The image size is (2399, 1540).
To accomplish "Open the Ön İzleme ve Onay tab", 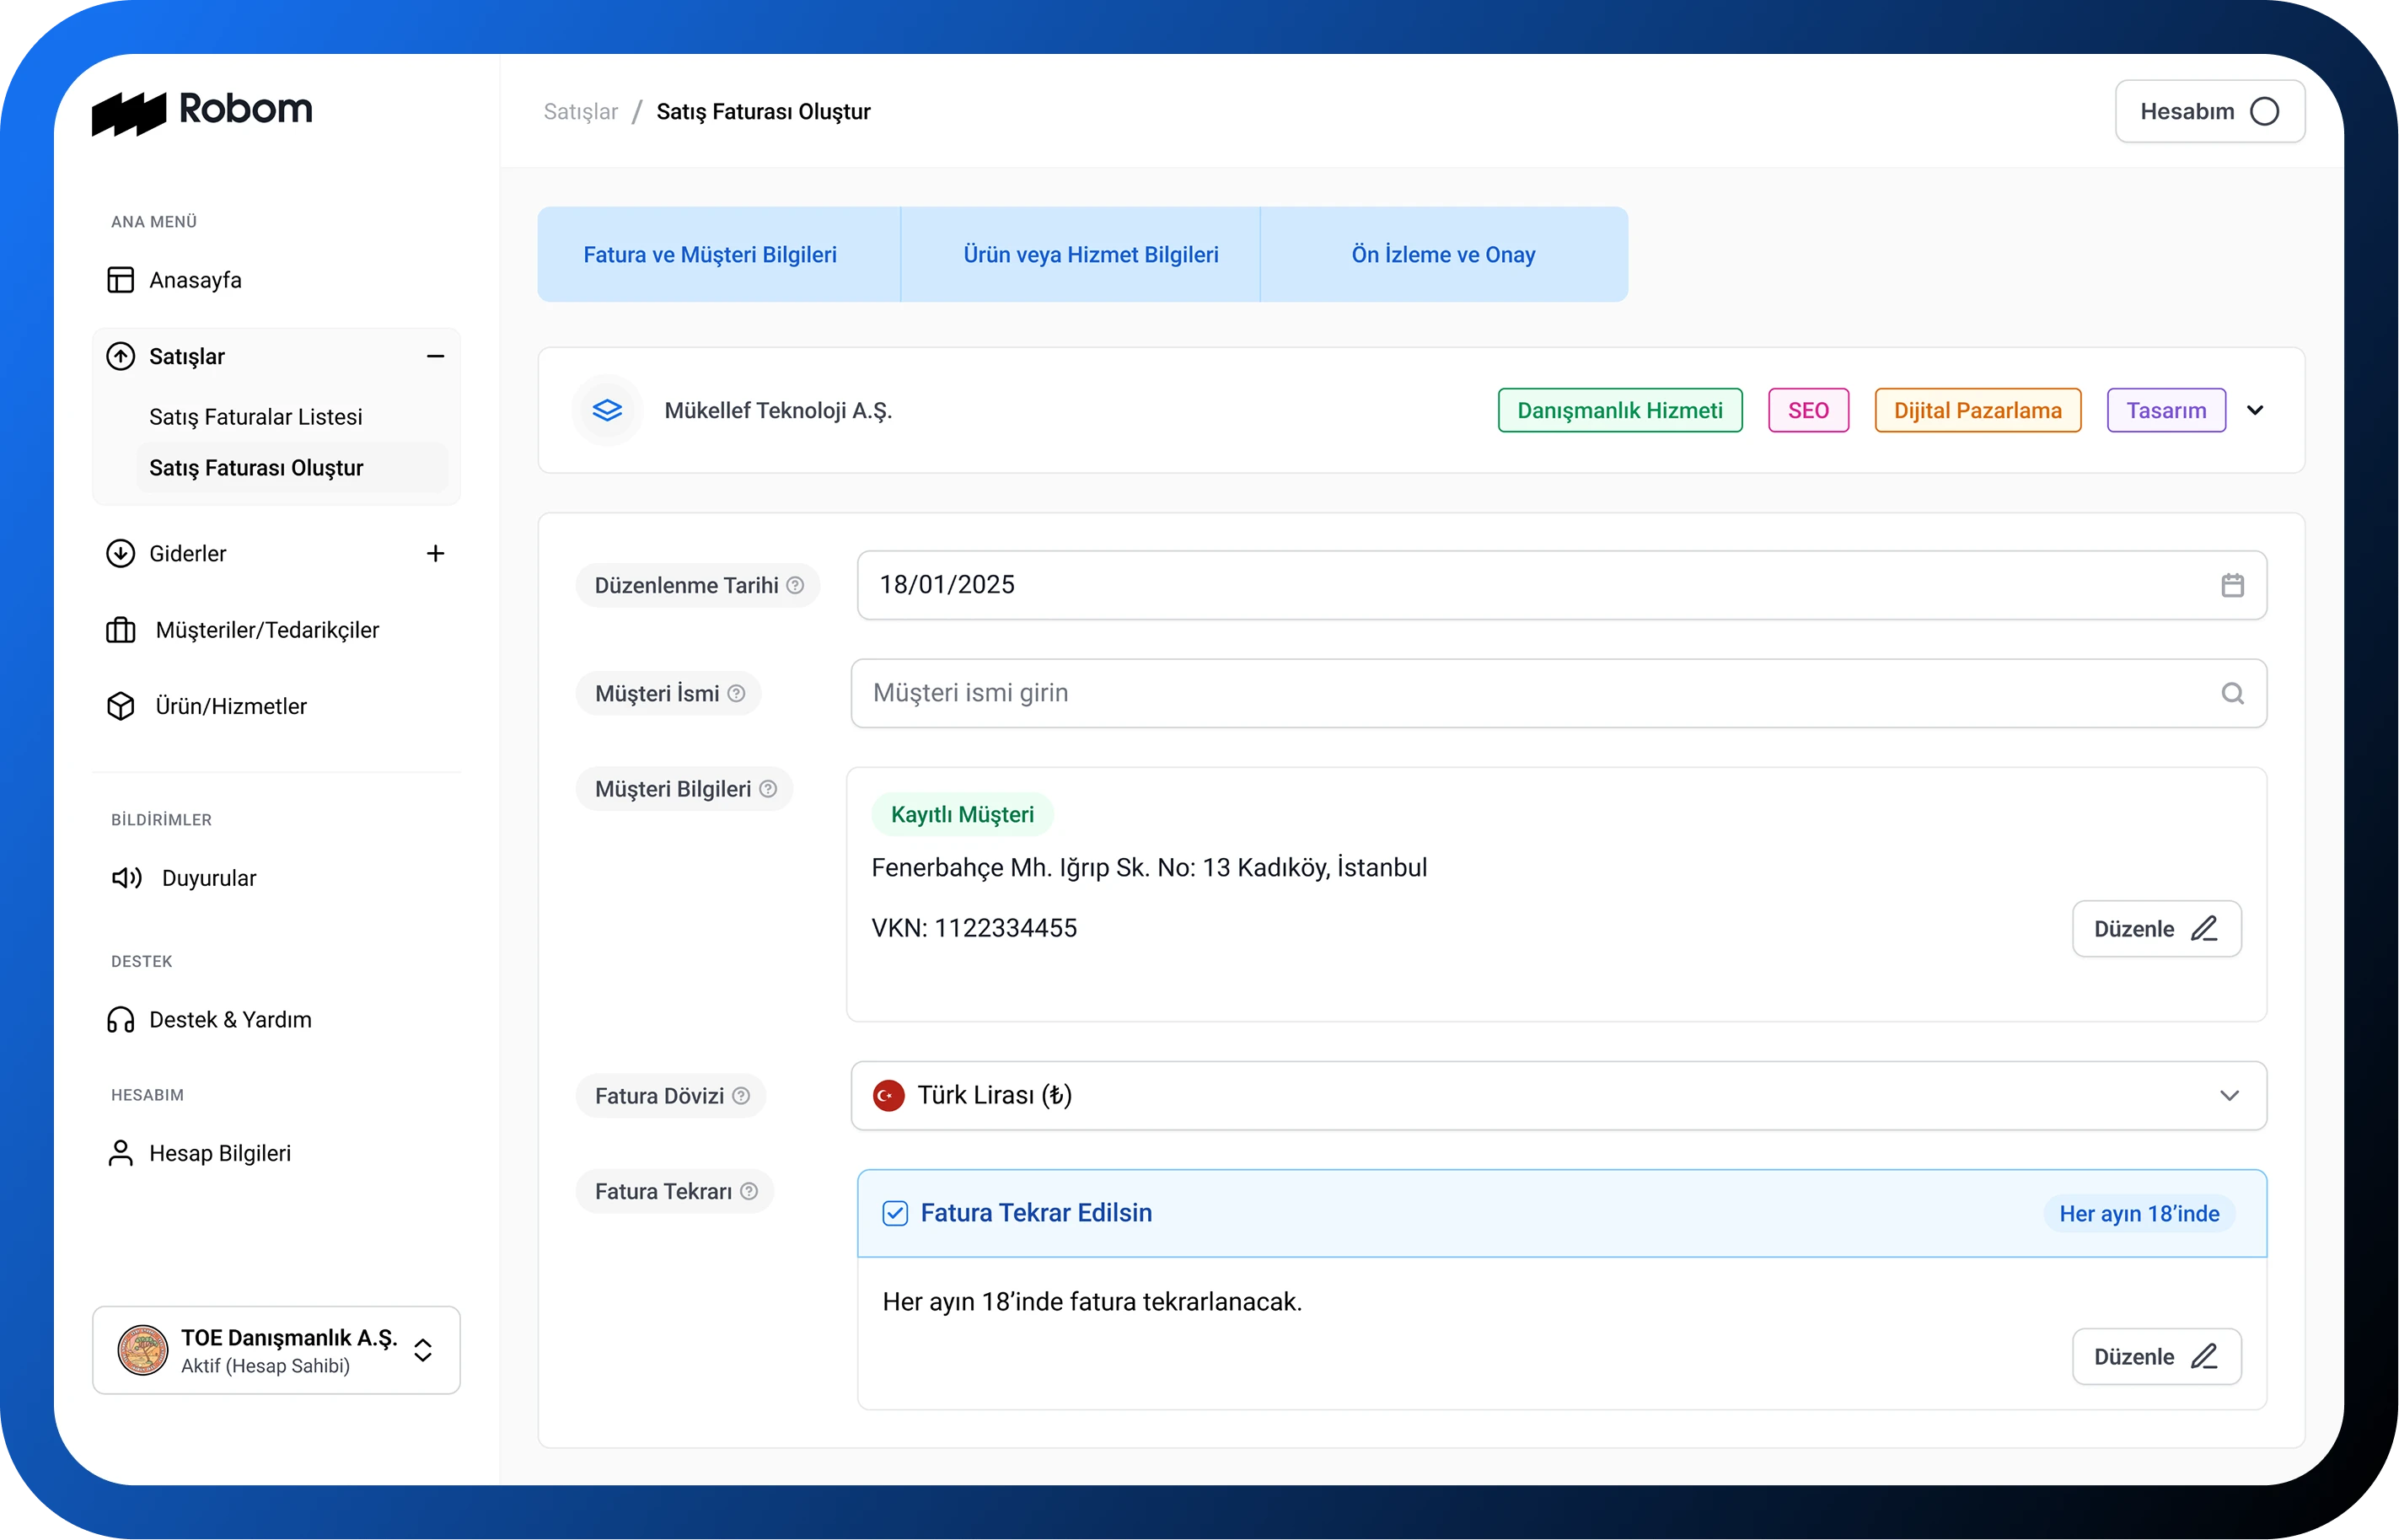I will [x=1443, y=255].
